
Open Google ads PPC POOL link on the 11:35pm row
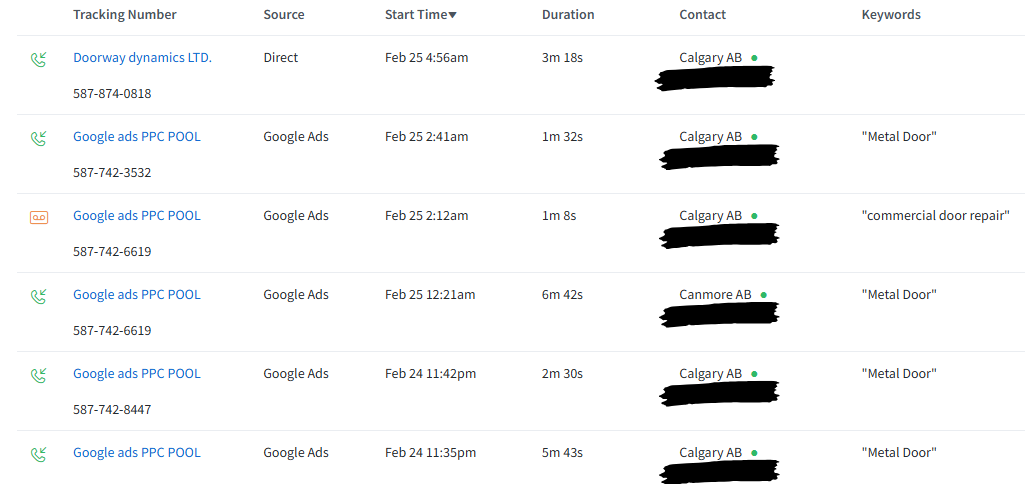coord(137,453)
